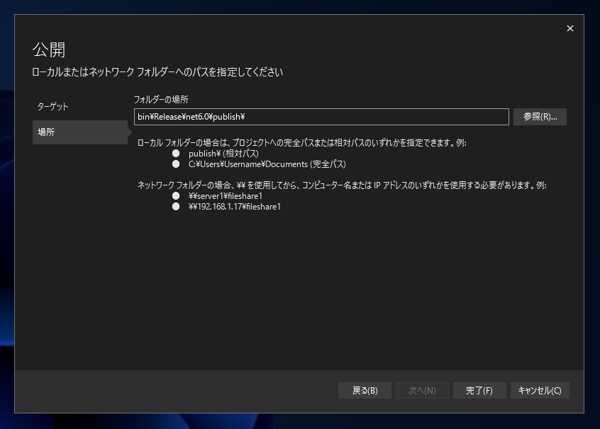Click the 戻る(B) back button
This screenshot has height=429, width=600.
coord(365,390)
